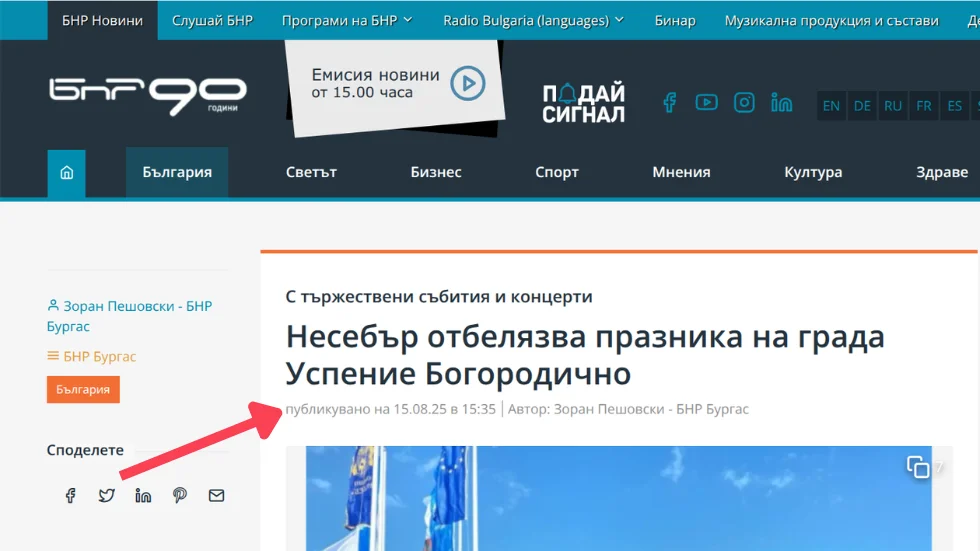The image size is (980, 551).
Task: Share article on Facebook
Action: point(70,495)
